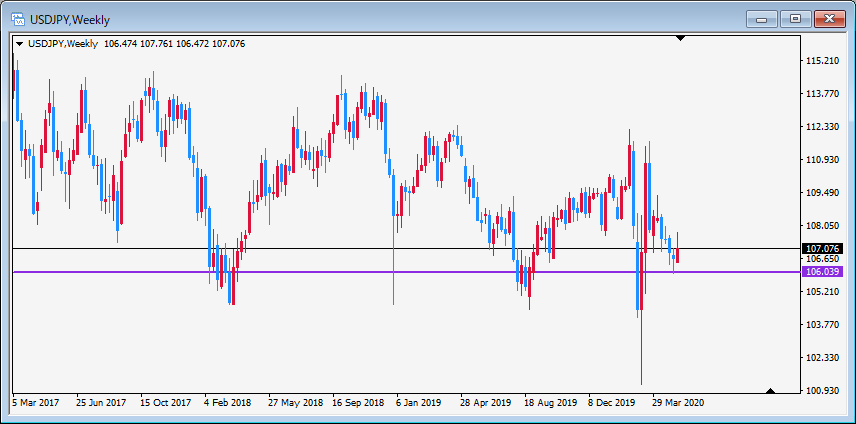Image resolution: width=856 pixels, height=424 pixels.
Task: Click the USDJPY,Weekly window title text
Action: tap(70, 20)
